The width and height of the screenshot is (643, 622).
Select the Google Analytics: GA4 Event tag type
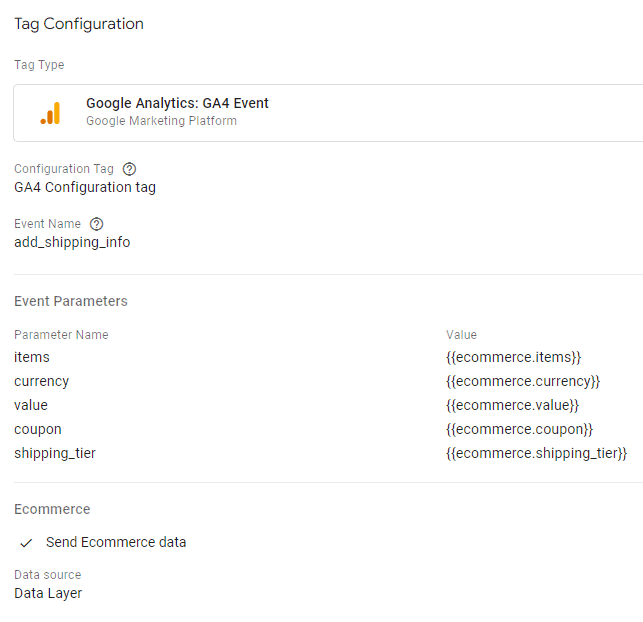tap(328, 113)
